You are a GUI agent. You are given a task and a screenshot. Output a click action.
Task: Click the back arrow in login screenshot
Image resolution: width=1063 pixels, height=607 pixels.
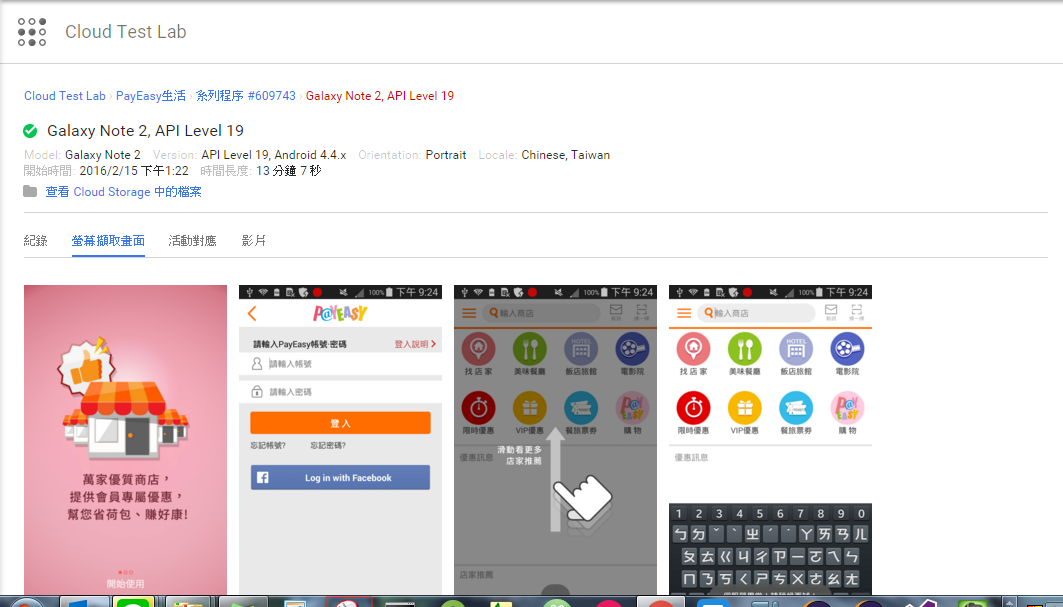point(252,313)
